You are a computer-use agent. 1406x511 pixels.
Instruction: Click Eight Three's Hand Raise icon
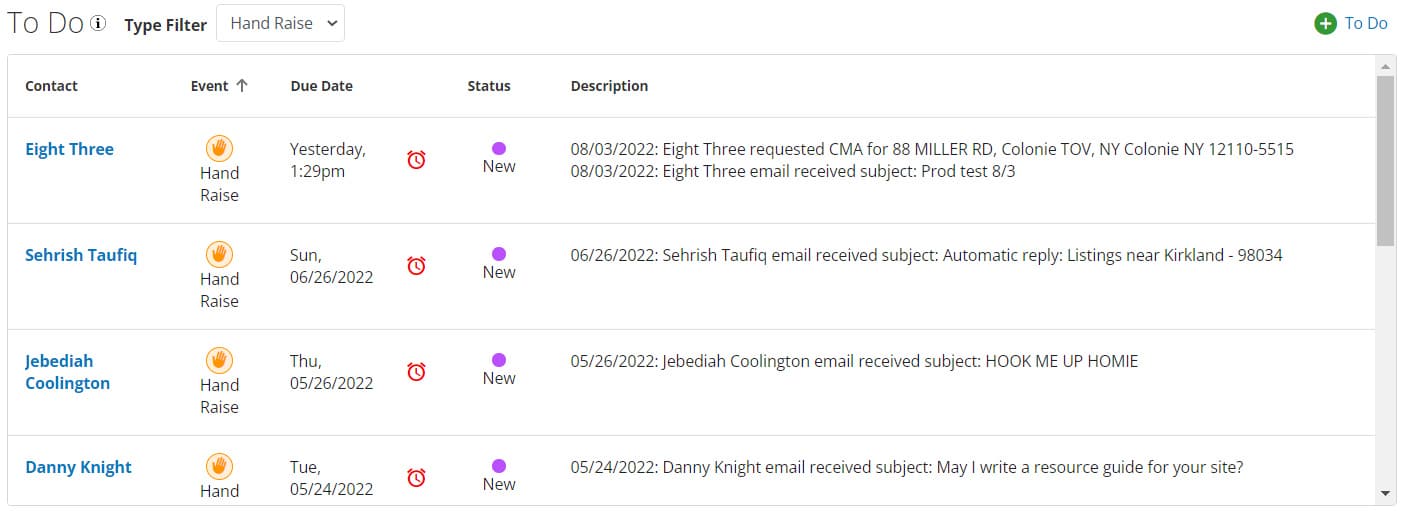(219, 149)
